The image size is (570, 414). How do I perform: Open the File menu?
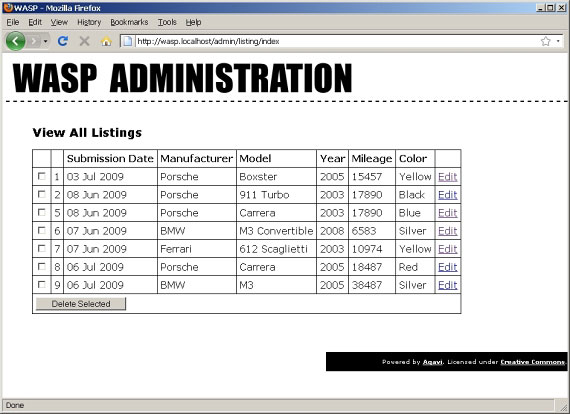tap(13, 22)
